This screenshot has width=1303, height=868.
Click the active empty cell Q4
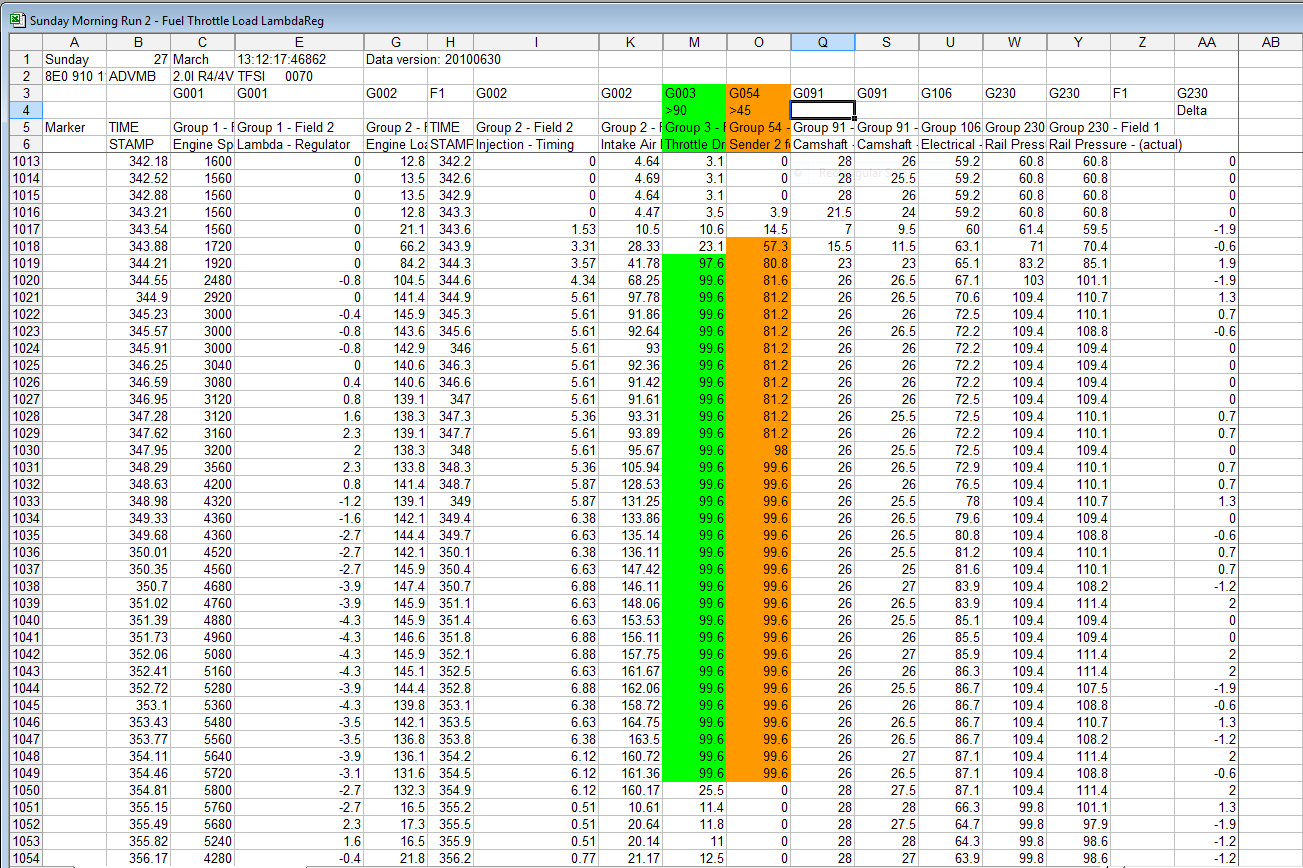[822, 110]
